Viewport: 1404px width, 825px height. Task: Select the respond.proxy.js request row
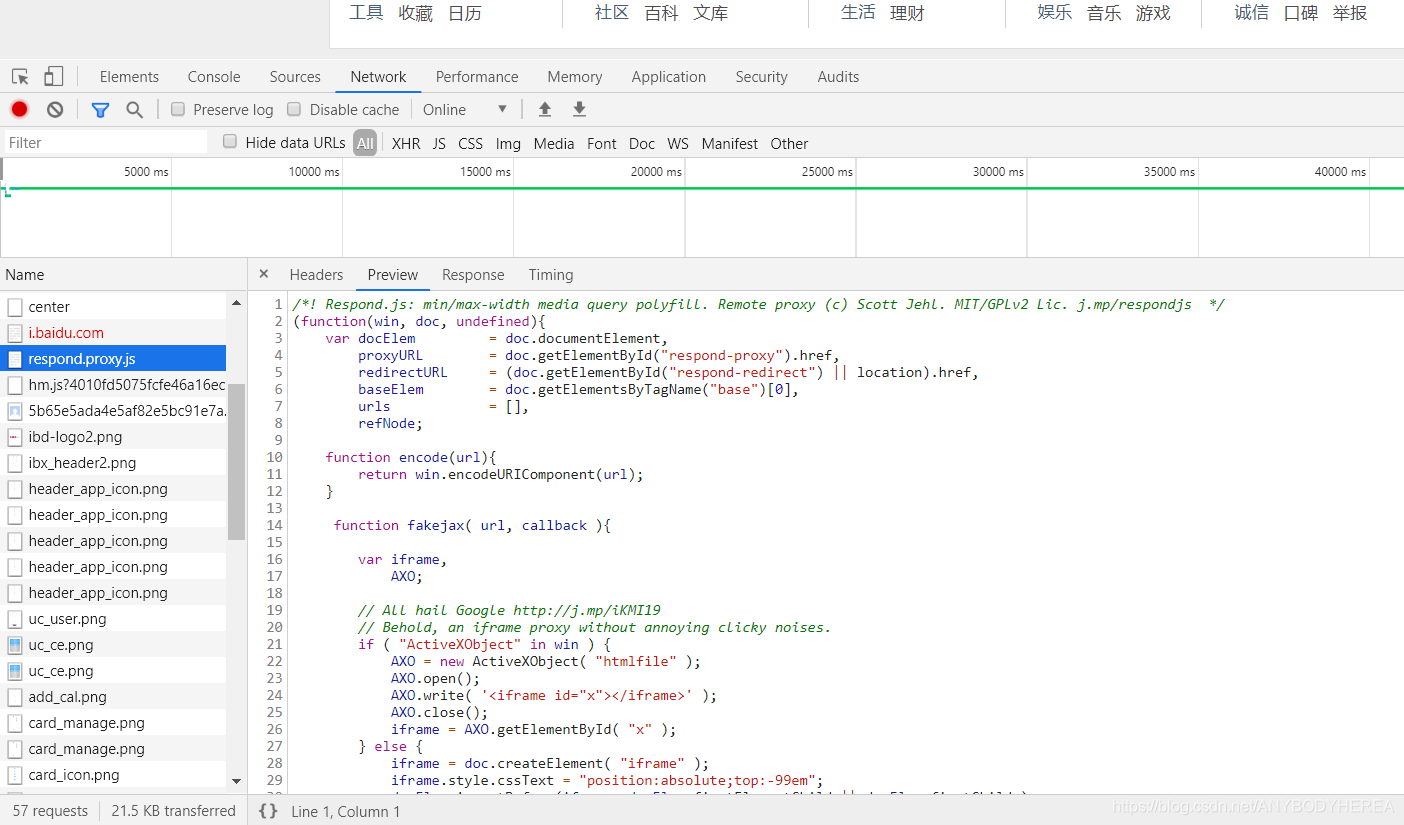coord(113,359)
